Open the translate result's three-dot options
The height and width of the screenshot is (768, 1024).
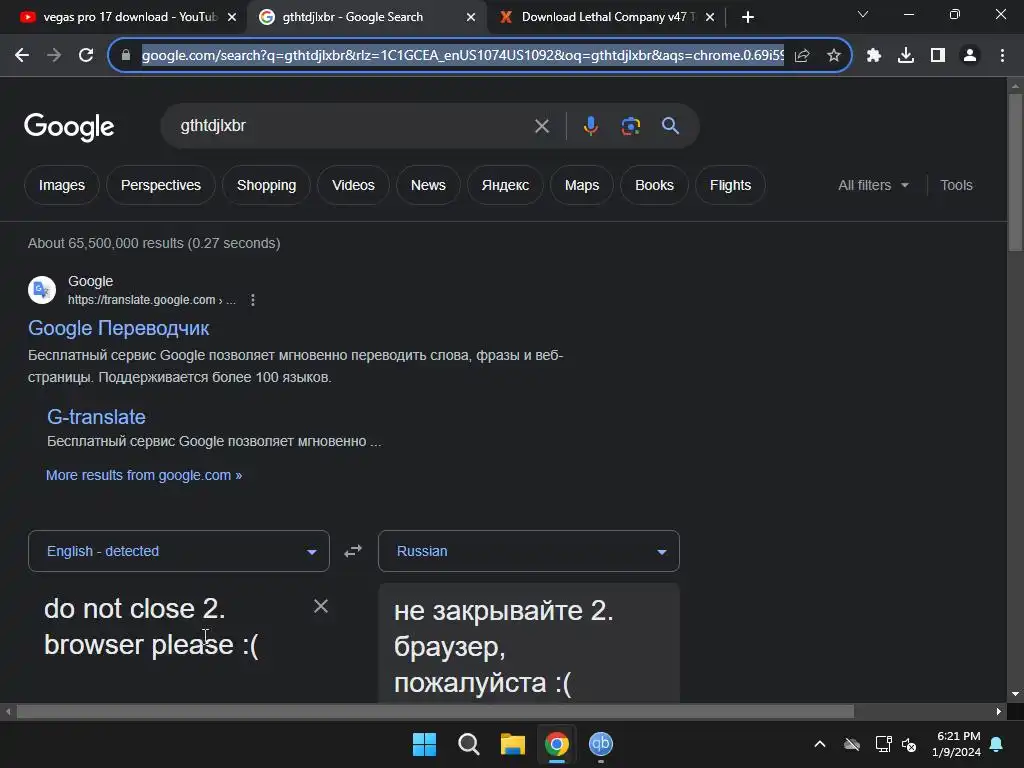pos(253,300)
